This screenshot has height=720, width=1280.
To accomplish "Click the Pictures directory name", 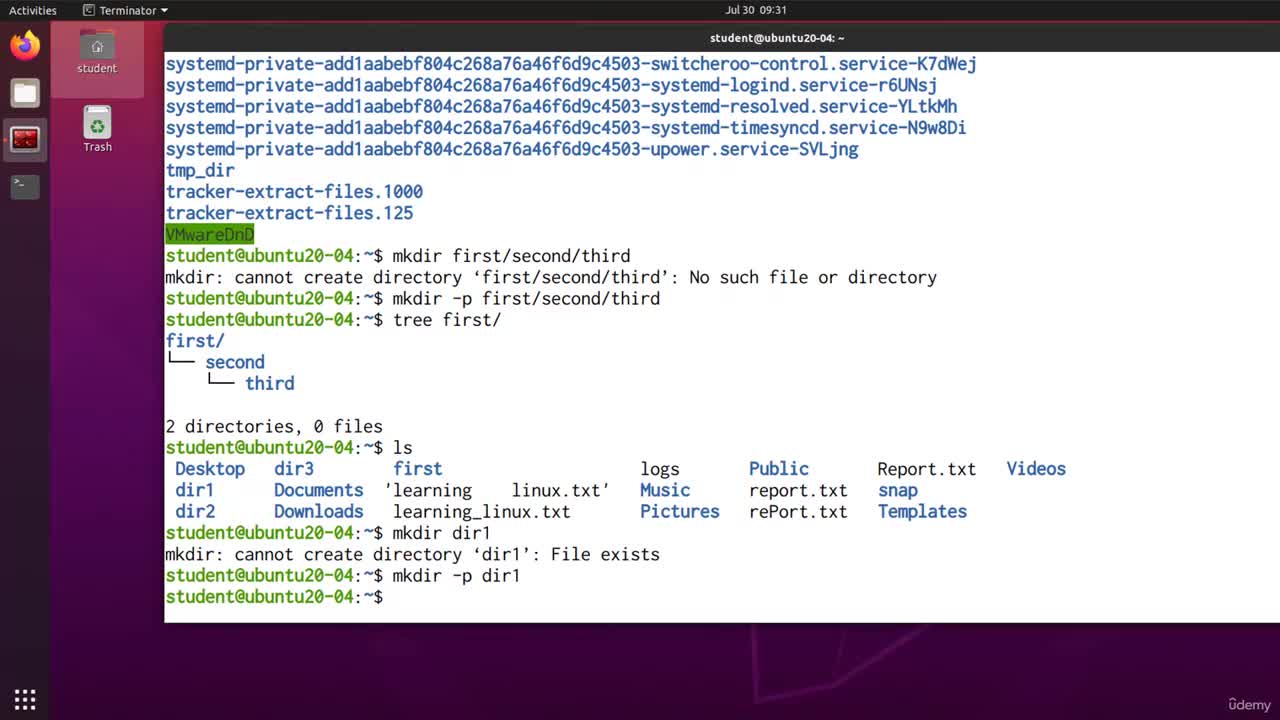I will click(x=680, y=511).
